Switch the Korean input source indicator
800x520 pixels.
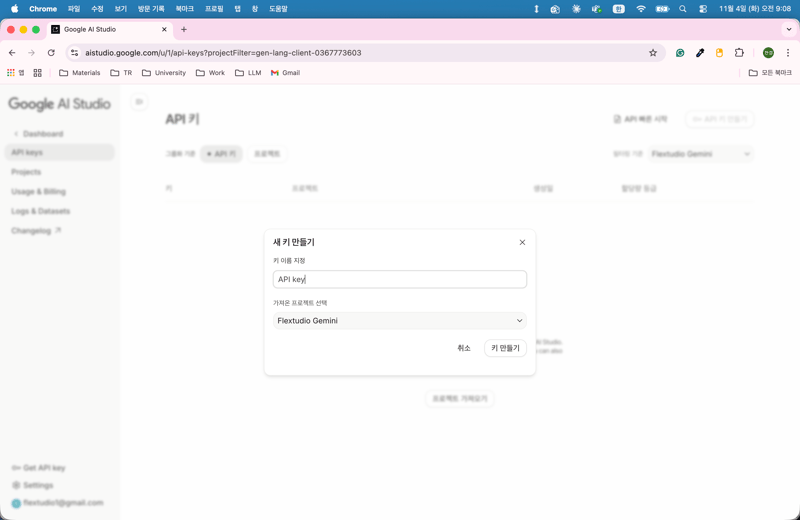click(619, 9)
